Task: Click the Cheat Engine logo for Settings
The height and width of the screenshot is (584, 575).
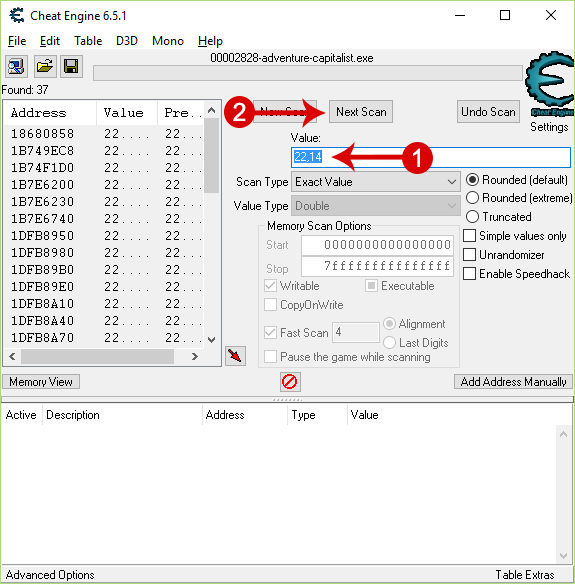Action: pos(549,84)
